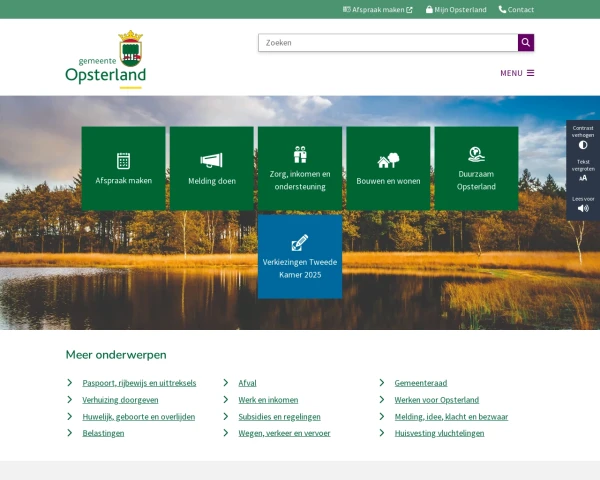
Task: Click the gemeente Opsterland logo
Action: click(x=106, y=59)
